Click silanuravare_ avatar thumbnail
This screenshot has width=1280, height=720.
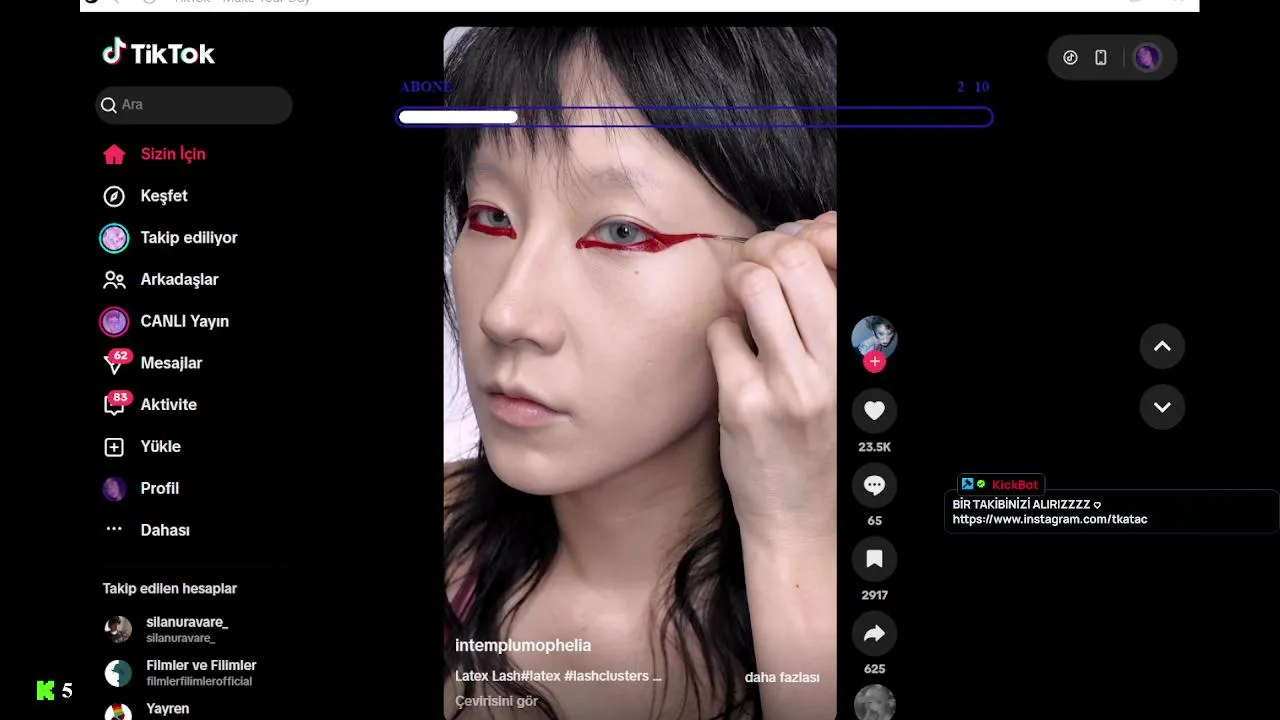coord(118,629)
